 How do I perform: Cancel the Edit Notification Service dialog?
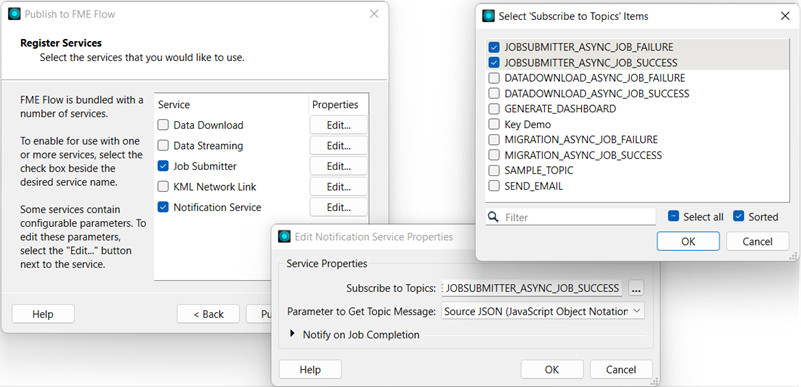(x=621, y=370)
